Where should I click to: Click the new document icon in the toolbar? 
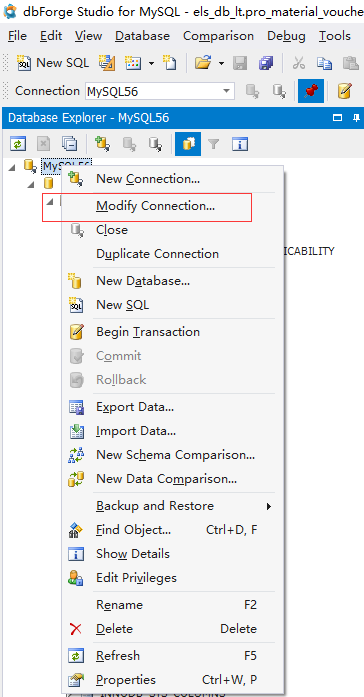click(169, 63)
